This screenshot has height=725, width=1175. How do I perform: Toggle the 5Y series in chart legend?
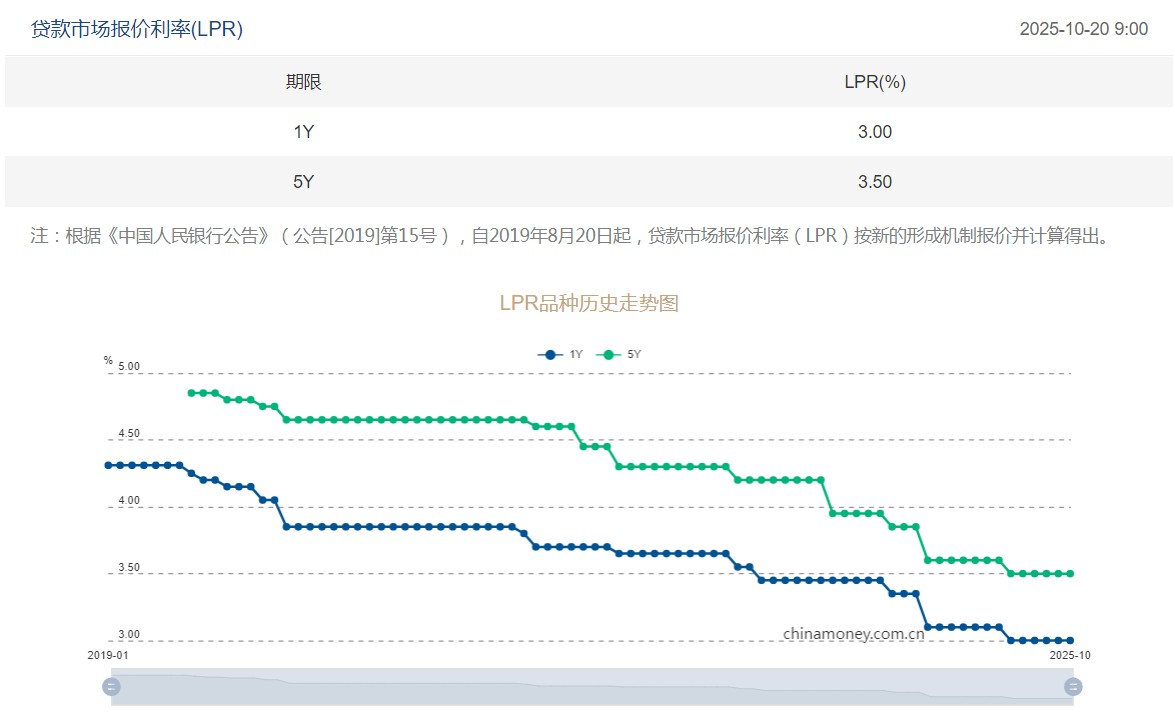[x=619, y=354]
